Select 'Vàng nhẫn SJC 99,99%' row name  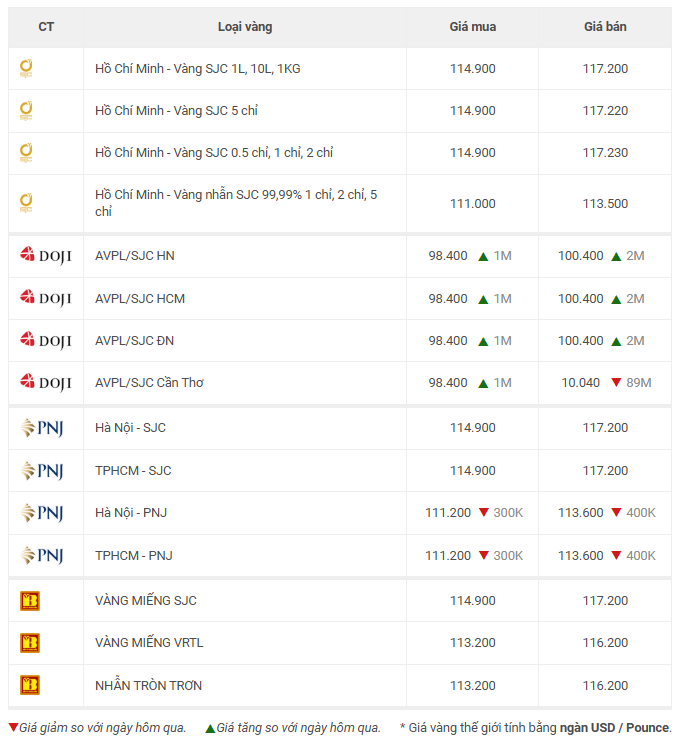point(236,203)
